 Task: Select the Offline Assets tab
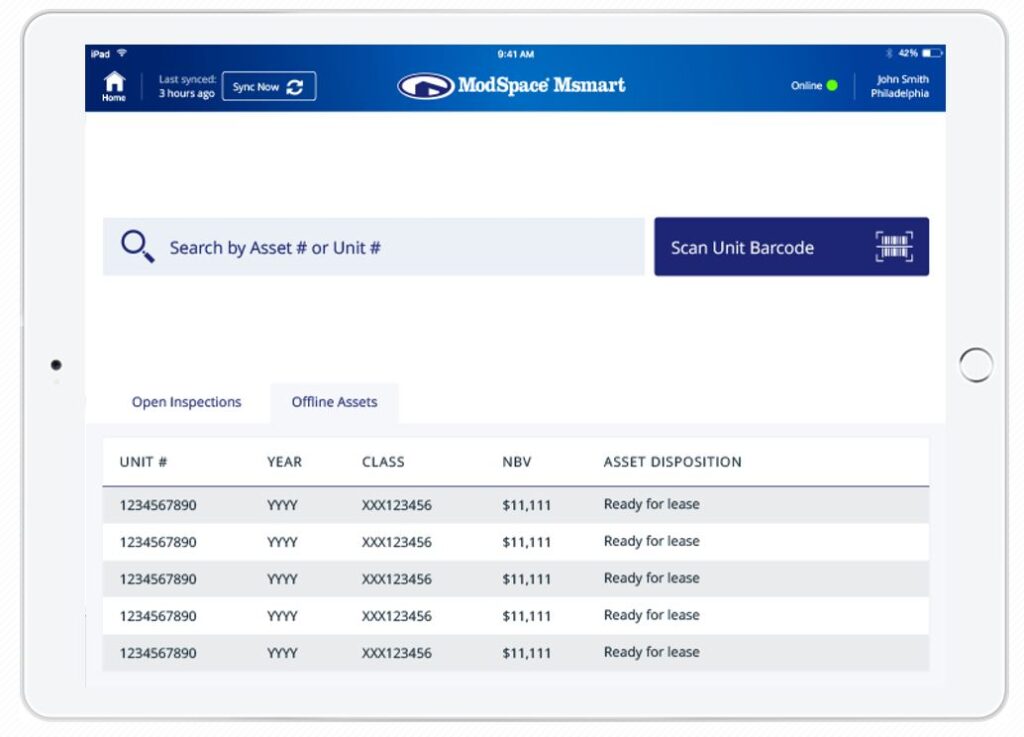pyautogui.click(x=334, y=402)
